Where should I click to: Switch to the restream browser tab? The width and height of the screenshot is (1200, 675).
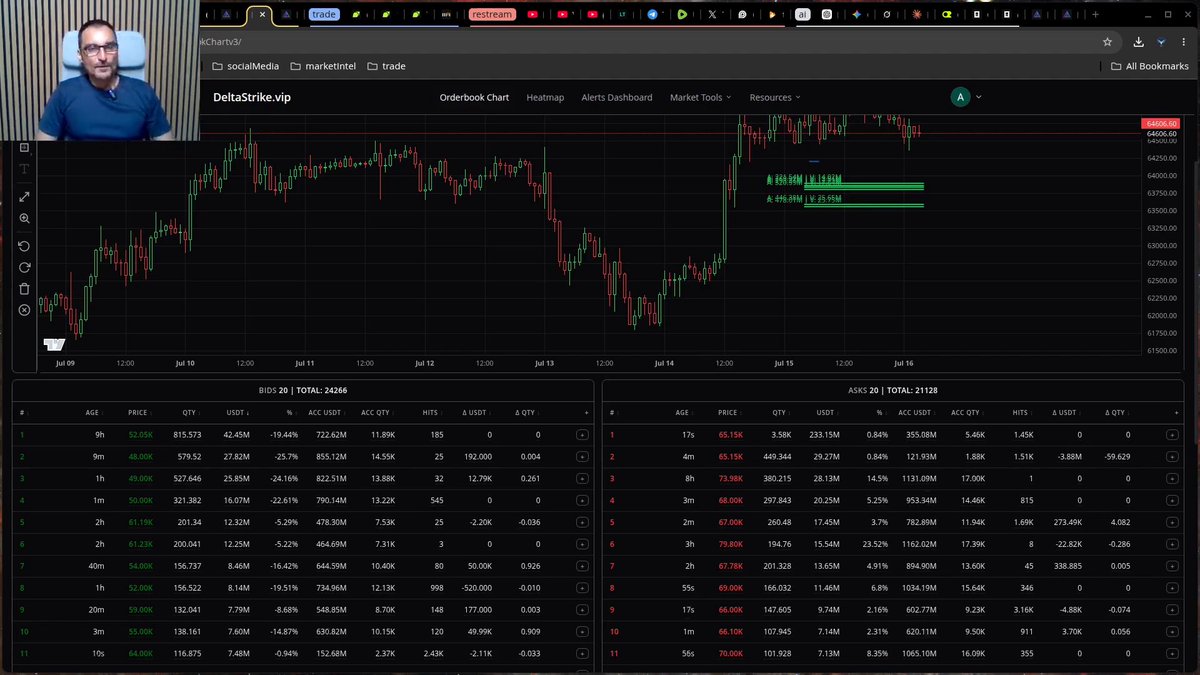tap(492, 15)
